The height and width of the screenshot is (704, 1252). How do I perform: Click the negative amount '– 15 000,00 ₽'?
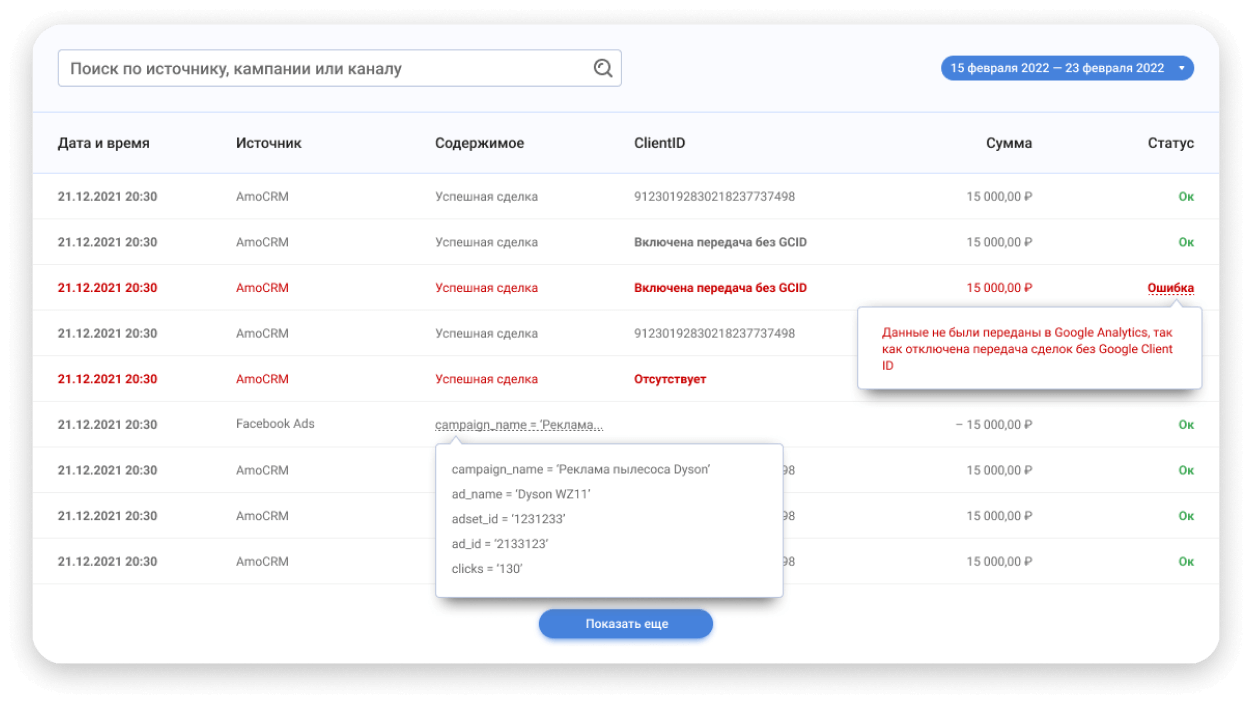point(993,425)
